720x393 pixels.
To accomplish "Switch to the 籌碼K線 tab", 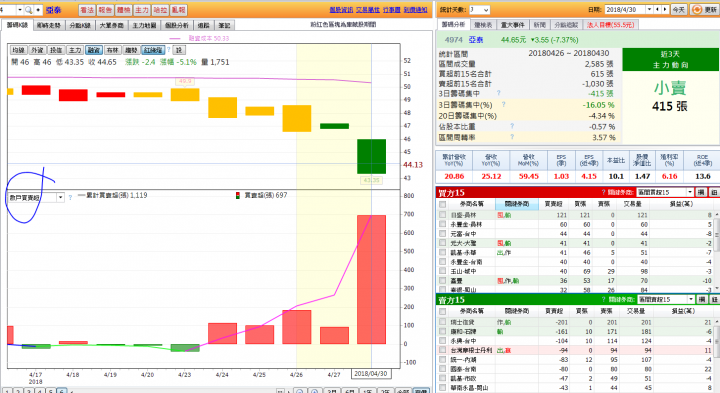I will pos(17,25).
